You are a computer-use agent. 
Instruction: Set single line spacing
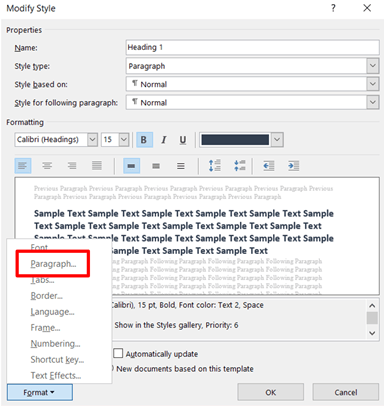tap(131, 166)
